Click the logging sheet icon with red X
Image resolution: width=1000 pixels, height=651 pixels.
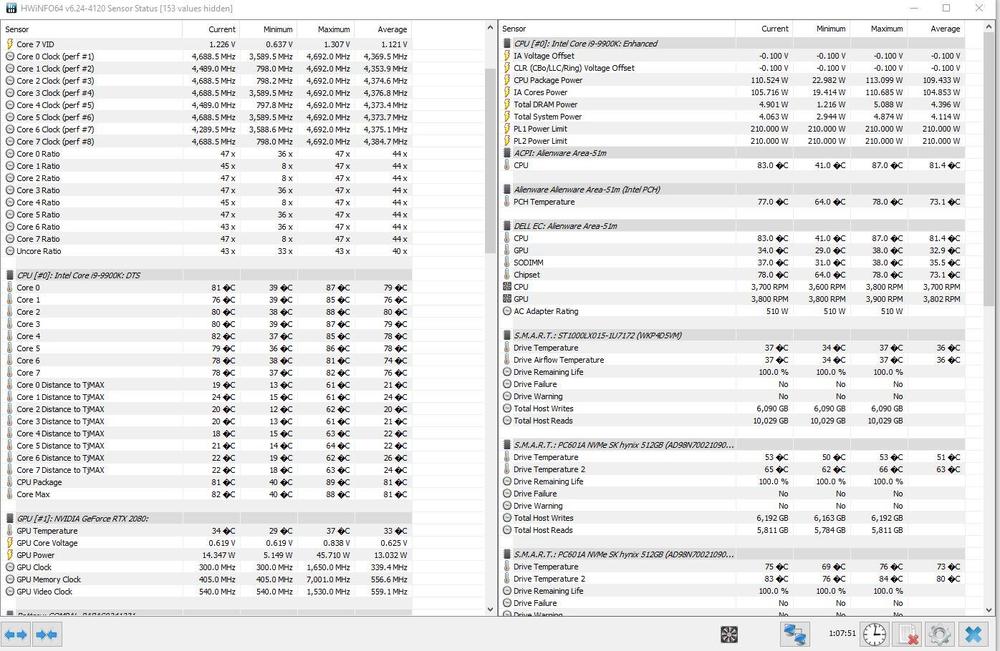[907, 634]
